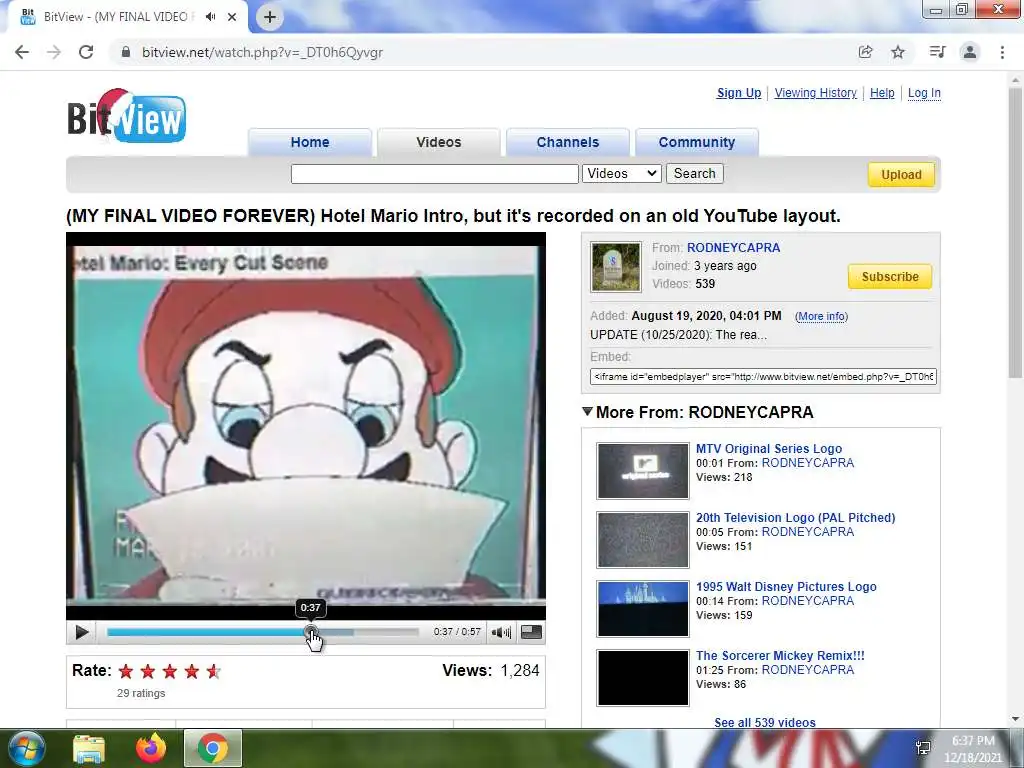Click the '29 ratings' text
Screen dimensions: 1024x768
pos(141,694)
